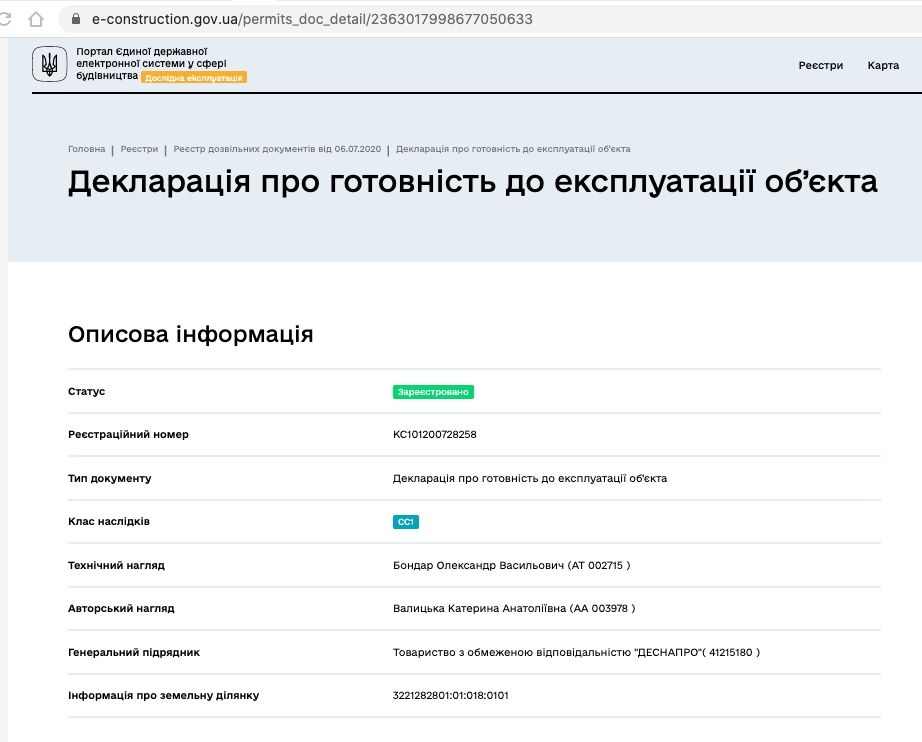View site security lock icon
The width and height of the screenshot is (922, 742).
coord(76,19)
